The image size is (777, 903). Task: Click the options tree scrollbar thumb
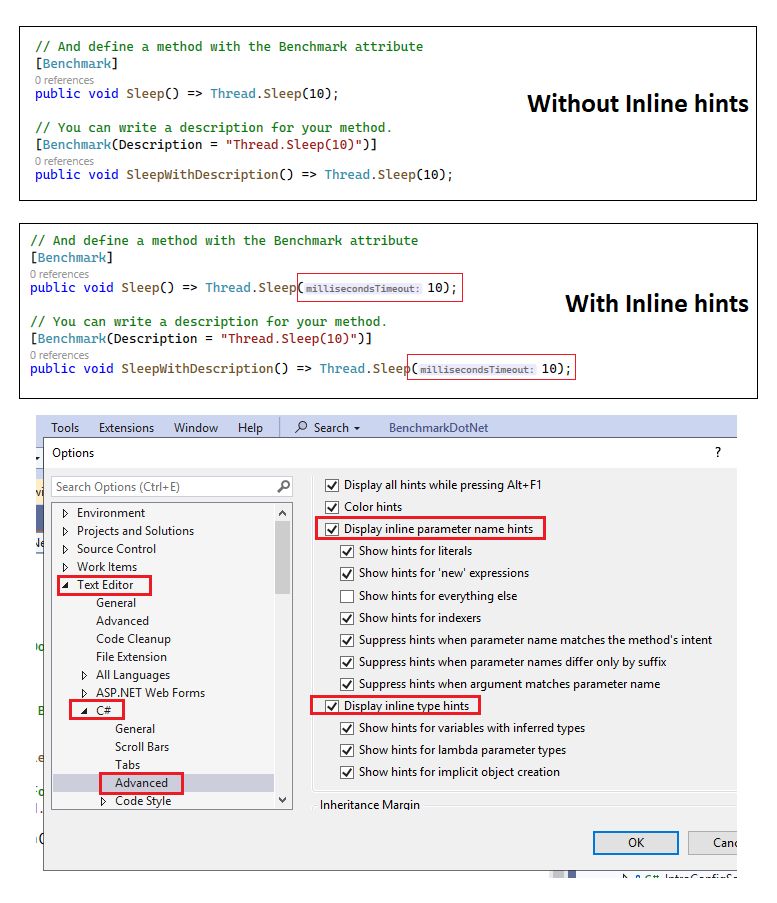pyautogui.click(x=282, y=557)
